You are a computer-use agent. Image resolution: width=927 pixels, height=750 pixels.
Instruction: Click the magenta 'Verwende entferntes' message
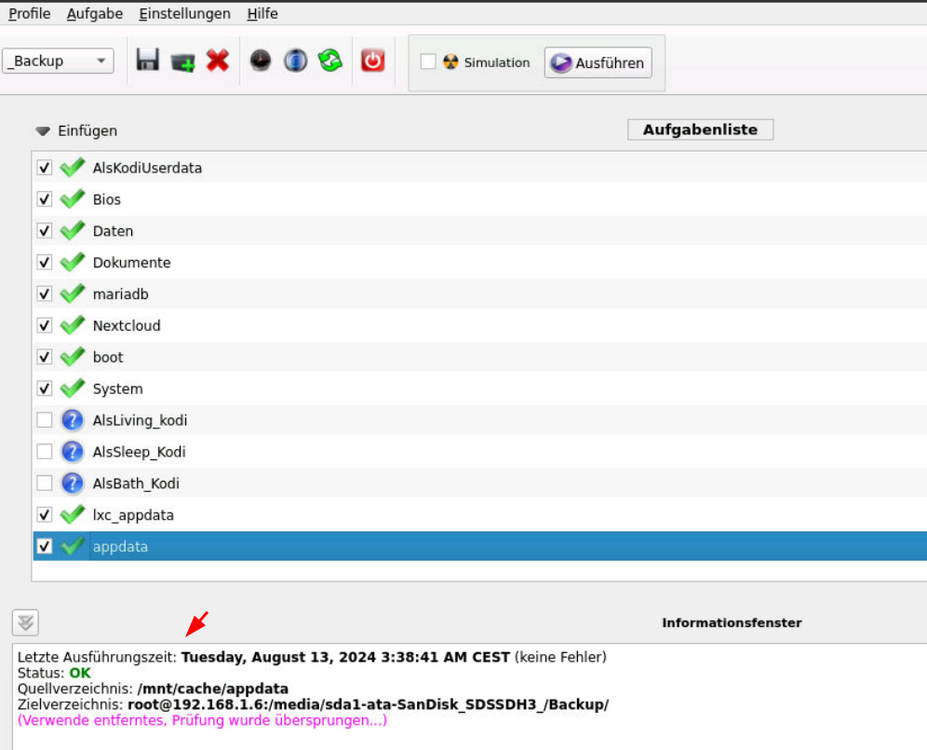coord(202,720)
